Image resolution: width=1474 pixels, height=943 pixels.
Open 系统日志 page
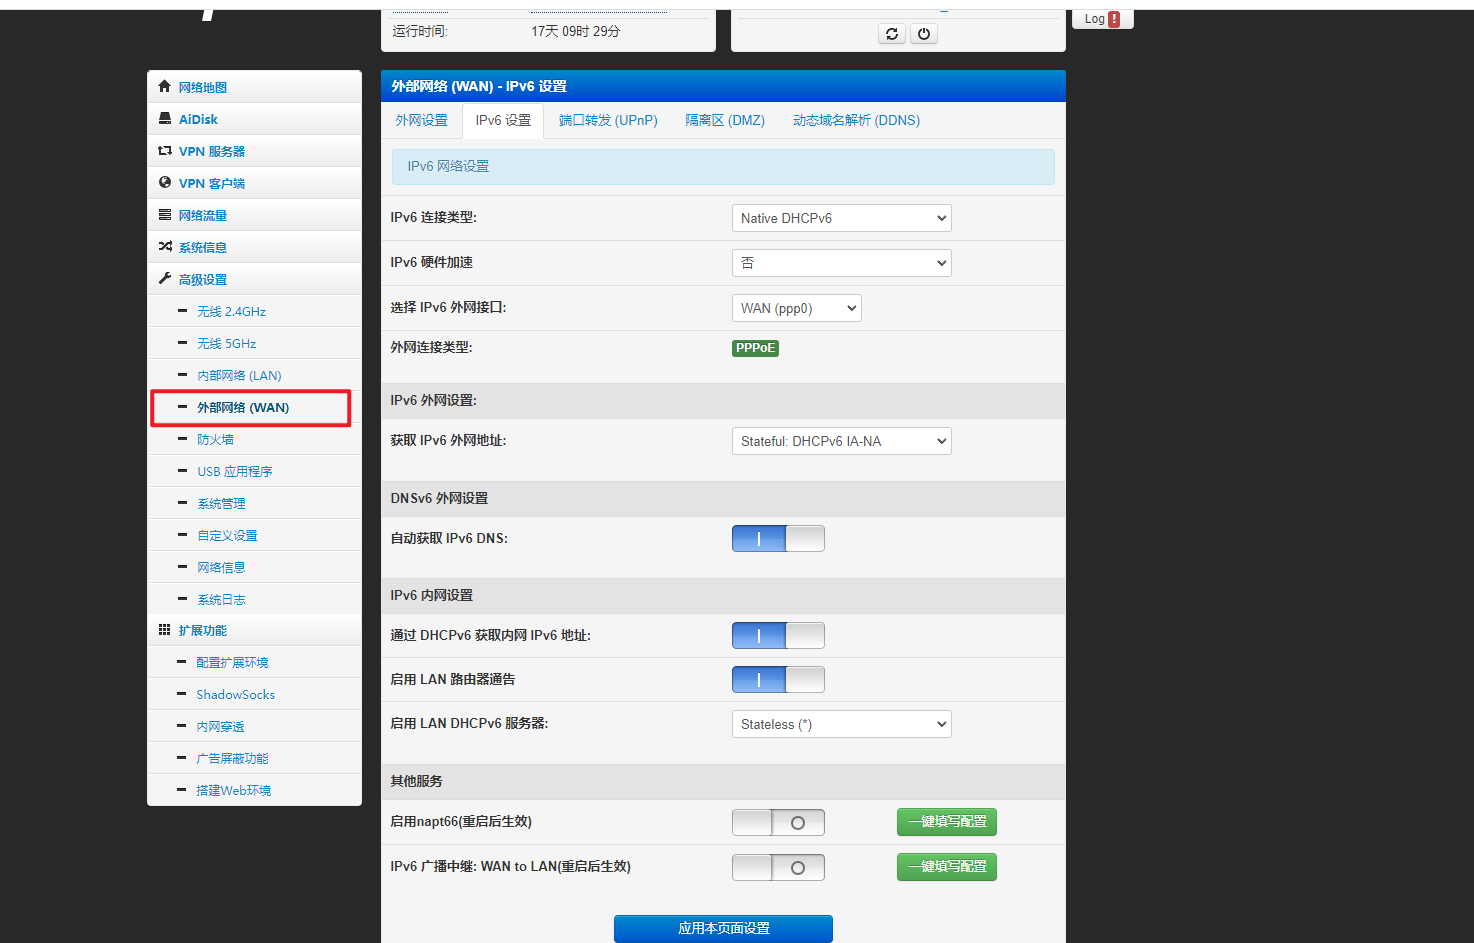221,599
